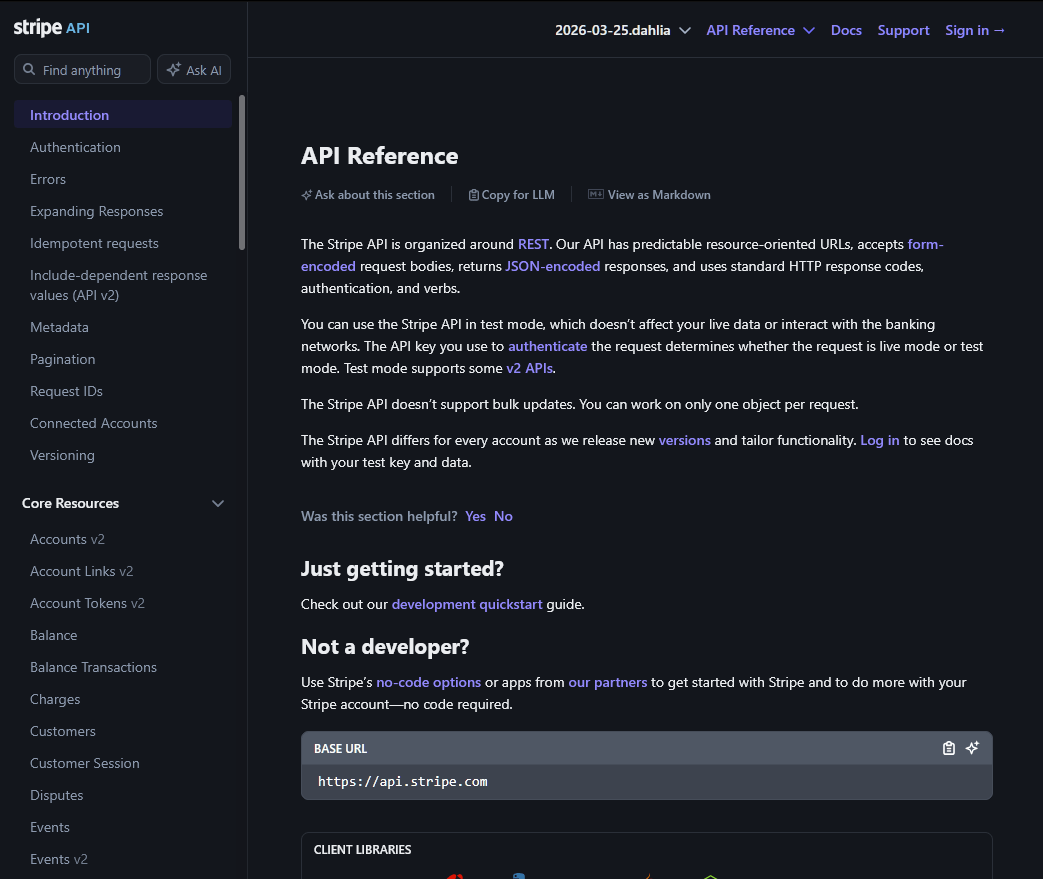Open Balance in the sidebar

point(54,635)
